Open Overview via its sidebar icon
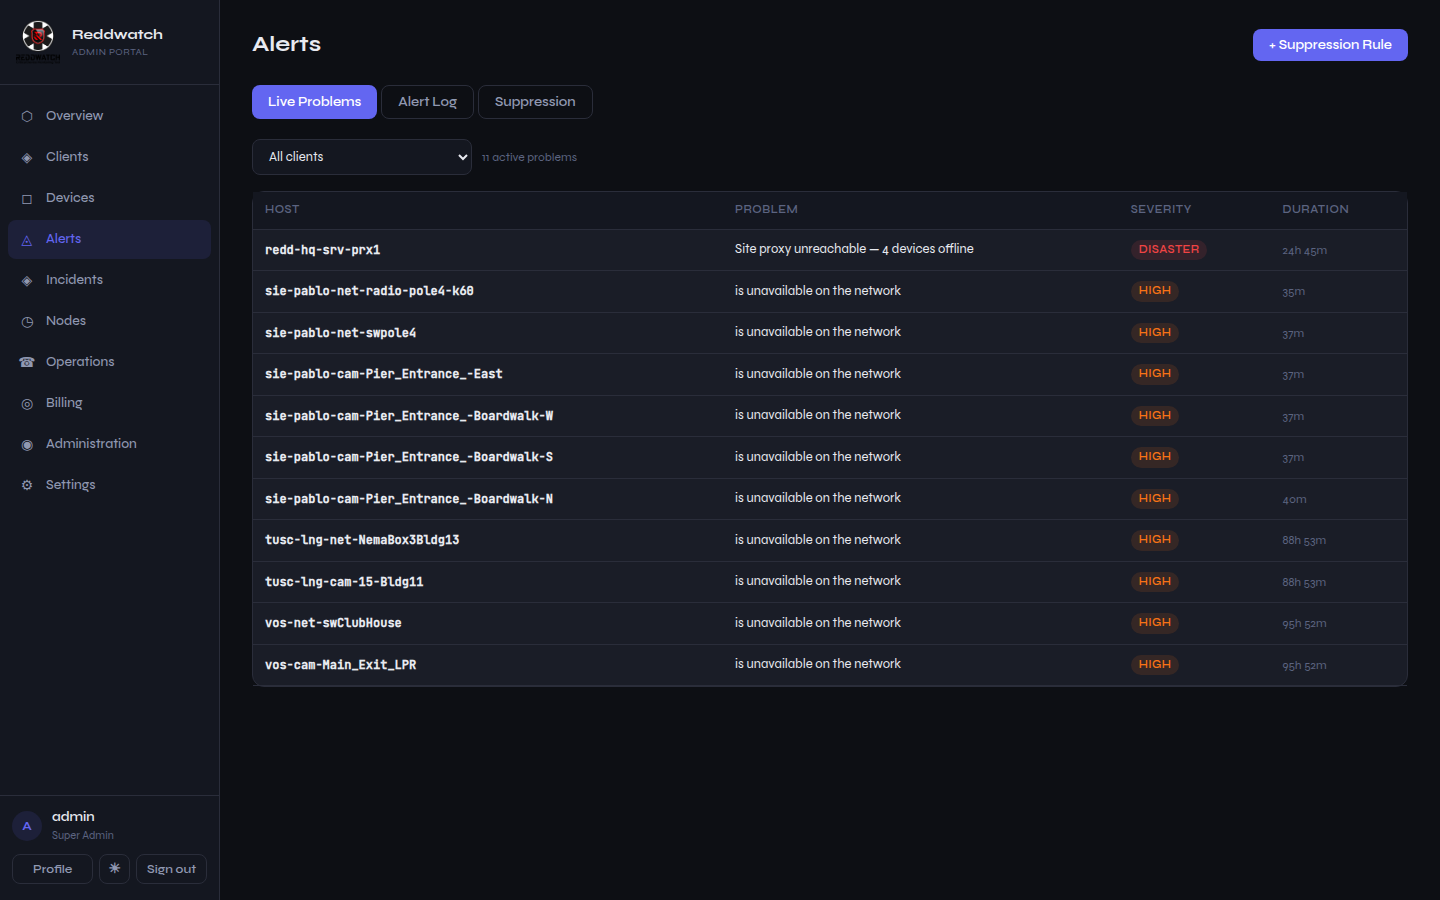Screen dimensions: 1440x900 pos(27,116)
